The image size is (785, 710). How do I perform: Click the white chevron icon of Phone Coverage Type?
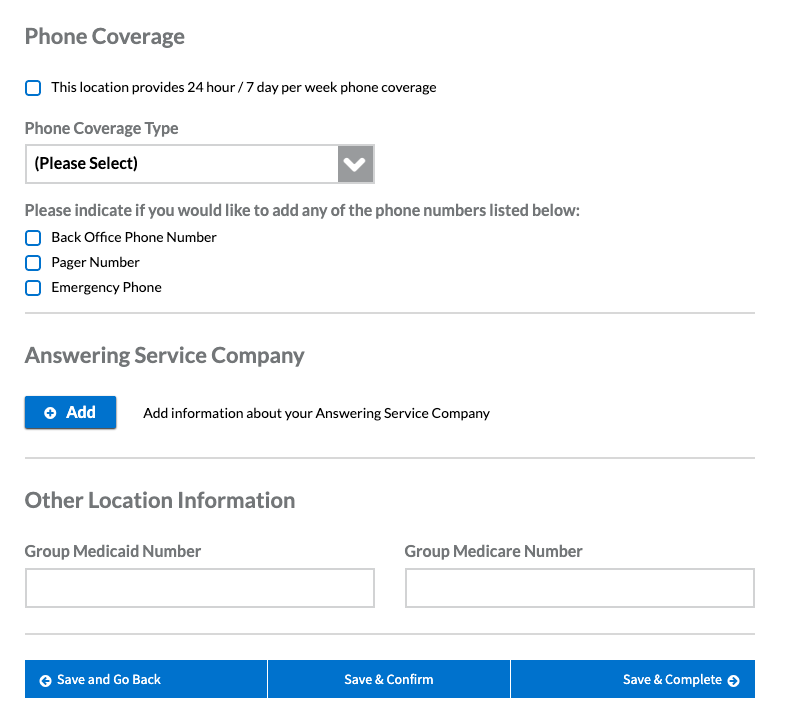(x=355, y=164)
